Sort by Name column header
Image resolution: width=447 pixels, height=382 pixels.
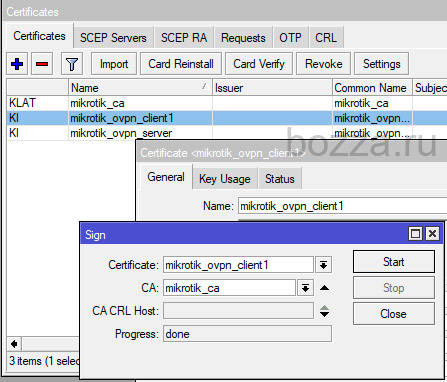pyautogui.click(x=140, y=88)
